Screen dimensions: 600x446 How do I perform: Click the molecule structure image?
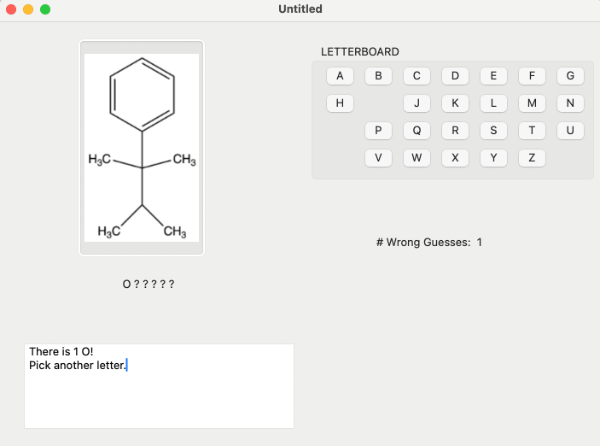pos(142,148)
